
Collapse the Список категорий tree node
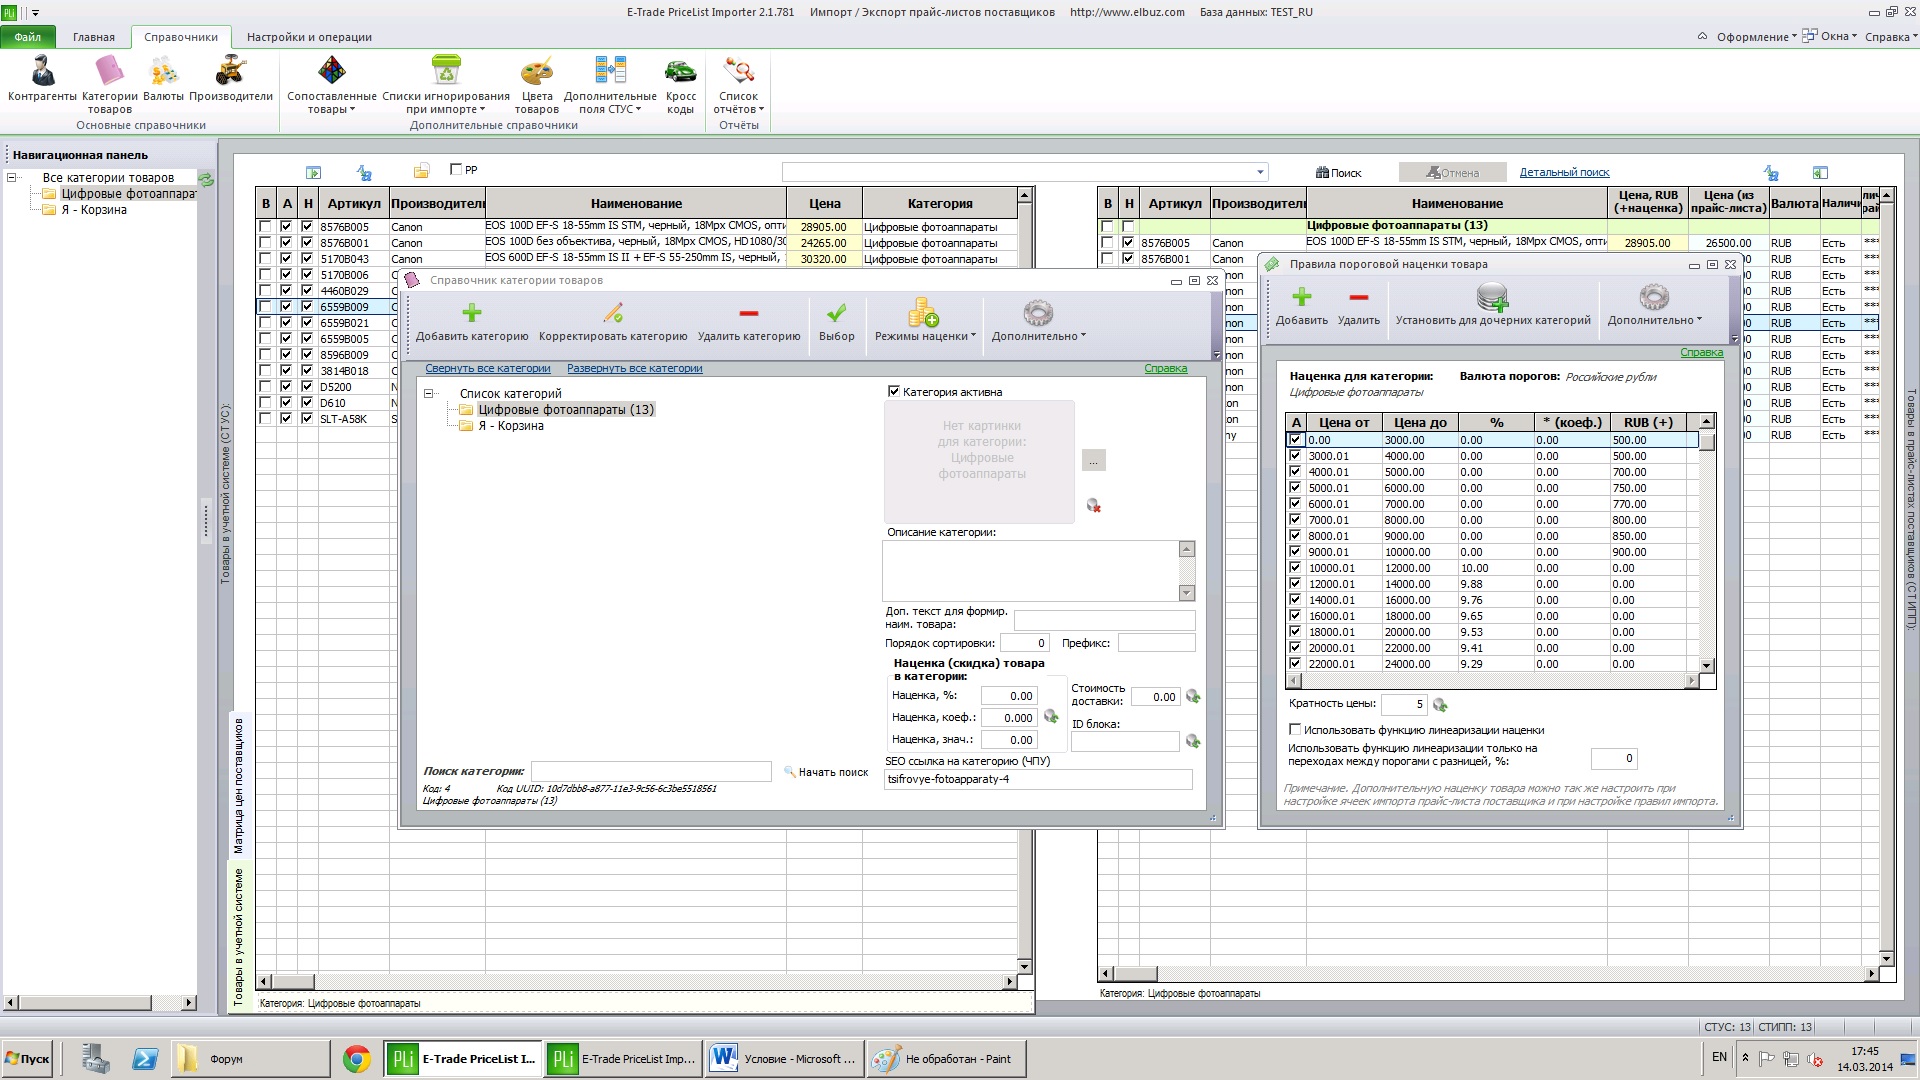429,393
